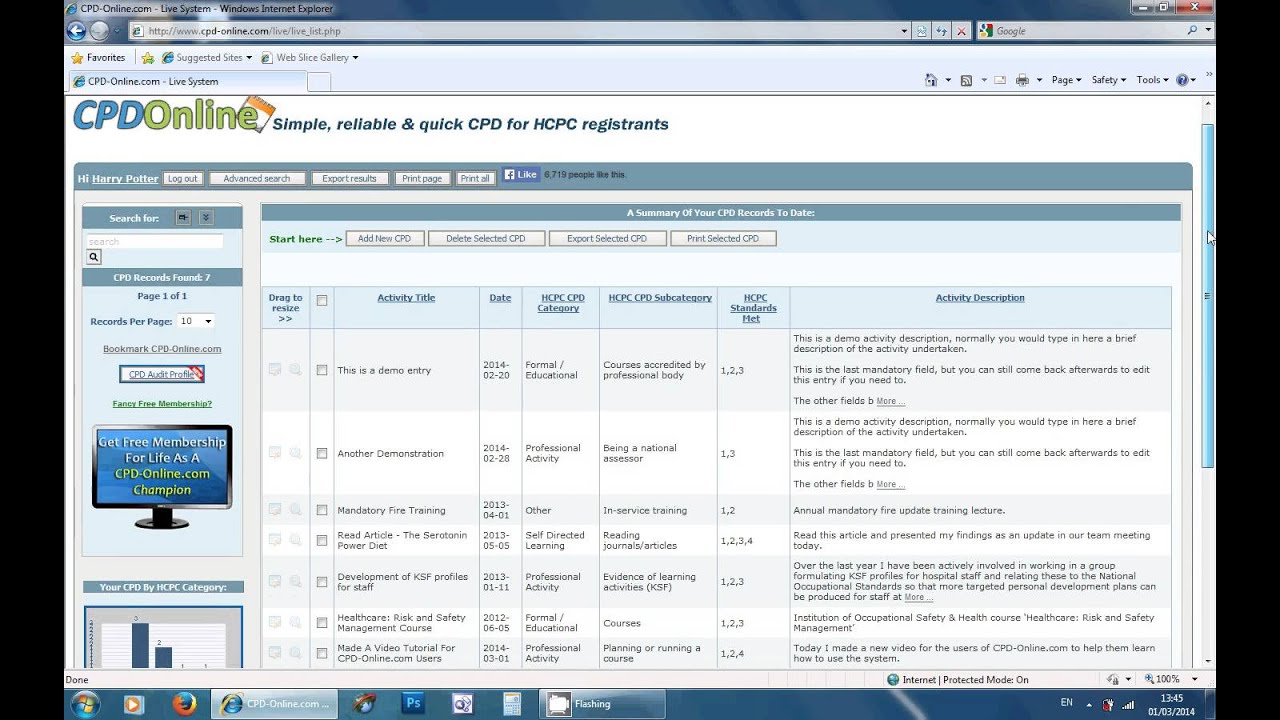Click the view magnifier icon for 'This is a demo entry'

[296, 370]
